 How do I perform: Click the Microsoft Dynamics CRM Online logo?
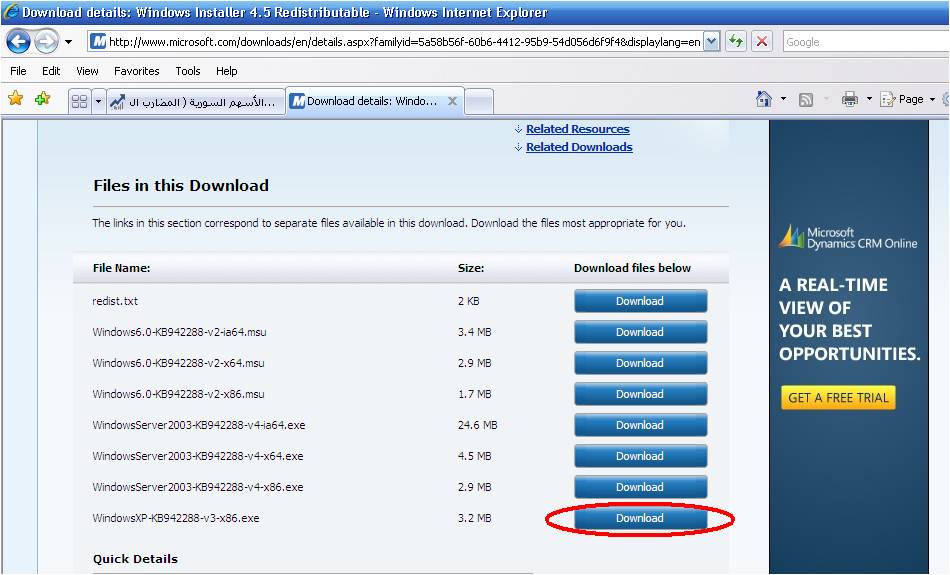(x=848, y=238)
